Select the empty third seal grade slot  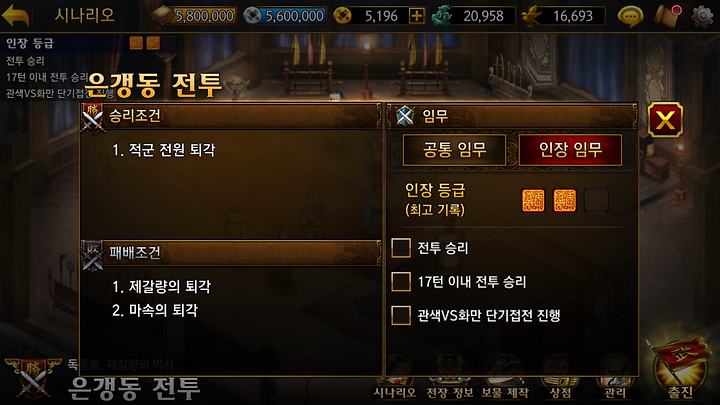(x=596, y=201)
